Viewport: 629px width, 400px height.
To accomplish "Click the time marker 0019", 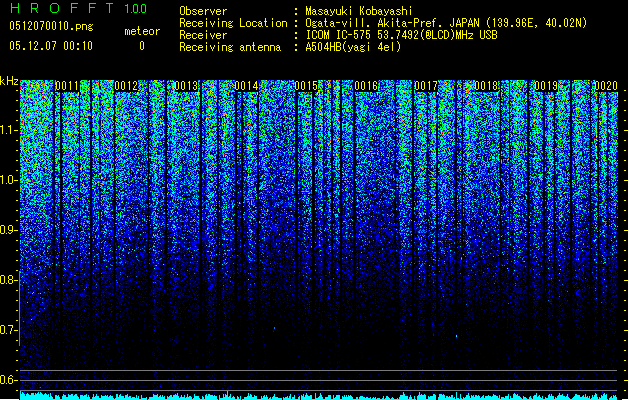I will [546, 86].
